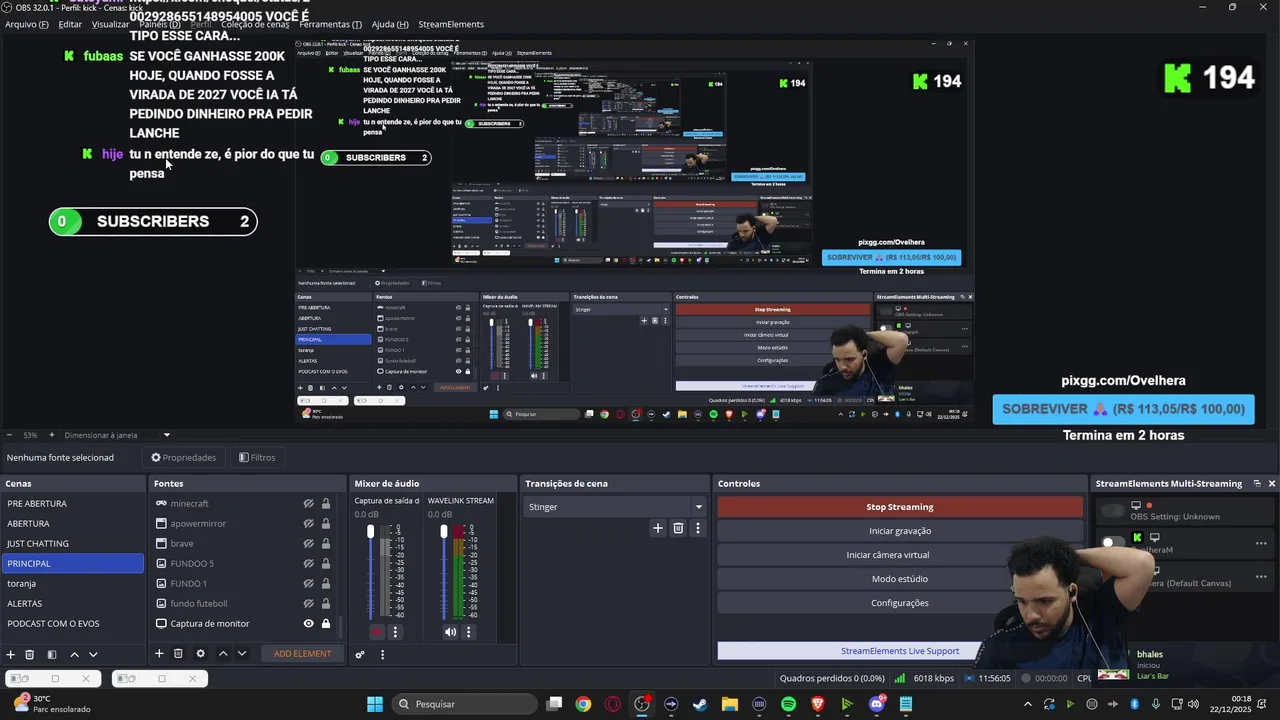1280x720 pixels.
Task: Open advanced audio properties gears icon
Action: click(x=360, y=654)
